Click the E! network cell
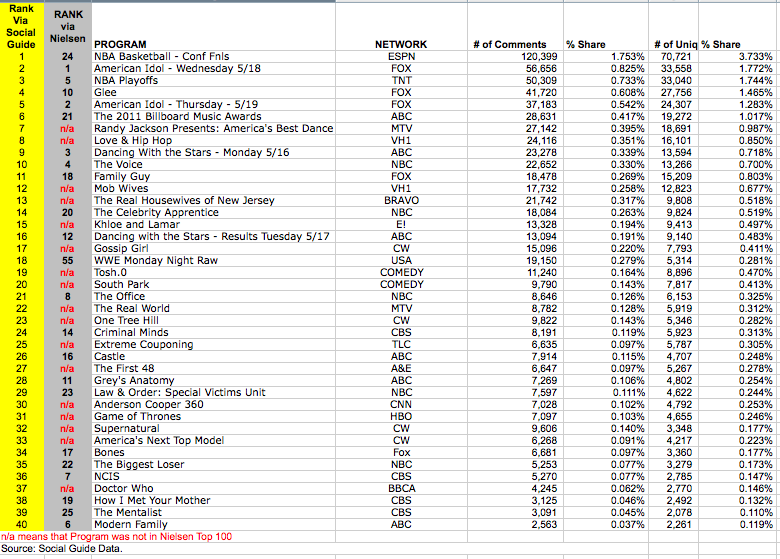 401,224
